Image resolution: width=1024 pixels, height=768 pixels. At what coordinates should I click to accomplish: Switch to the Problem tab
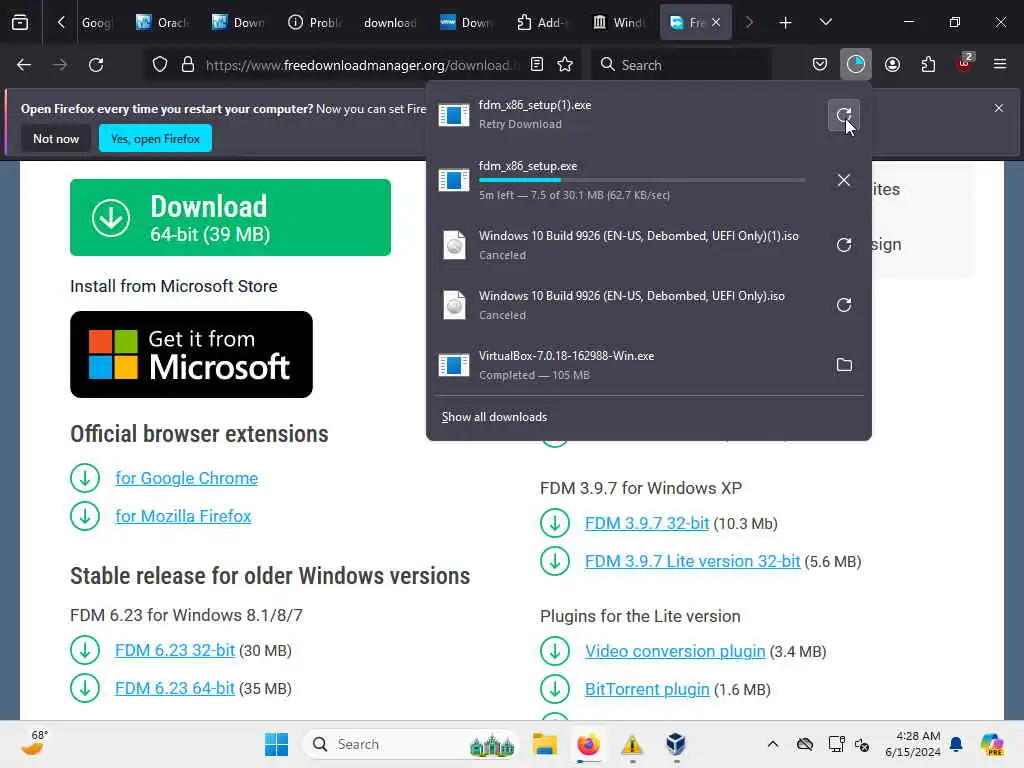[314, 23]
